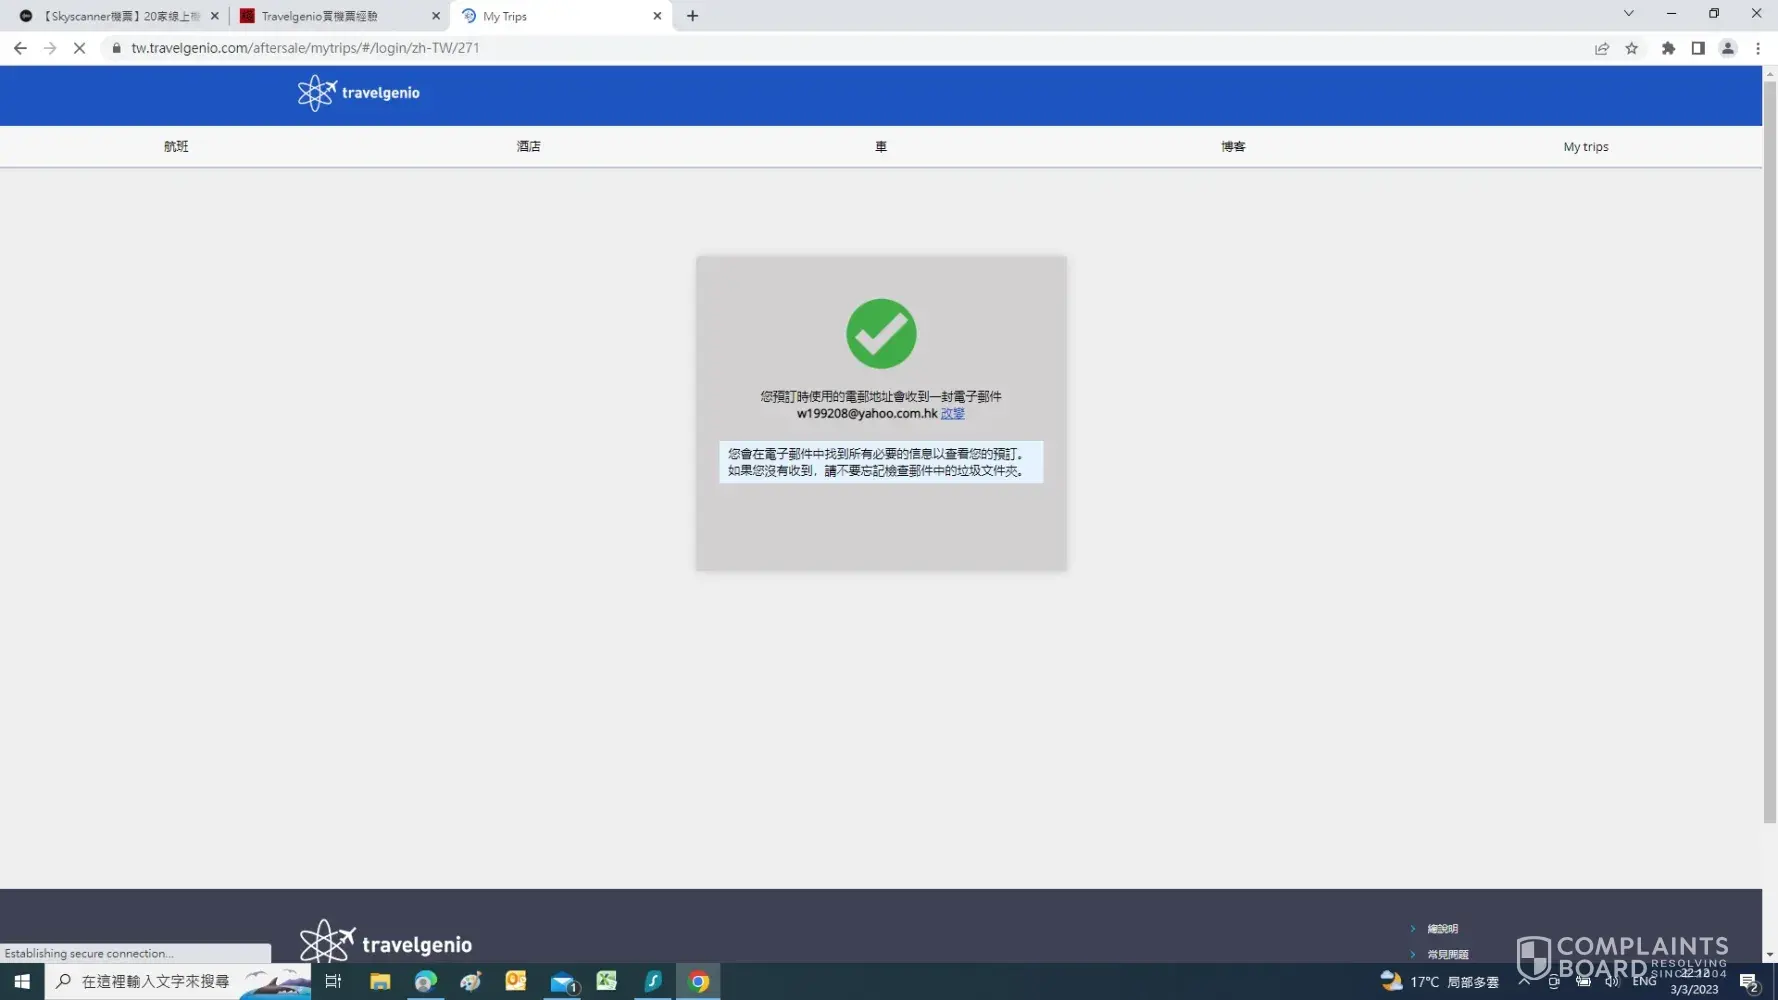The image size is (1778, 1000).
Task: Open the notification center icon
Action: click(1749, 982)
